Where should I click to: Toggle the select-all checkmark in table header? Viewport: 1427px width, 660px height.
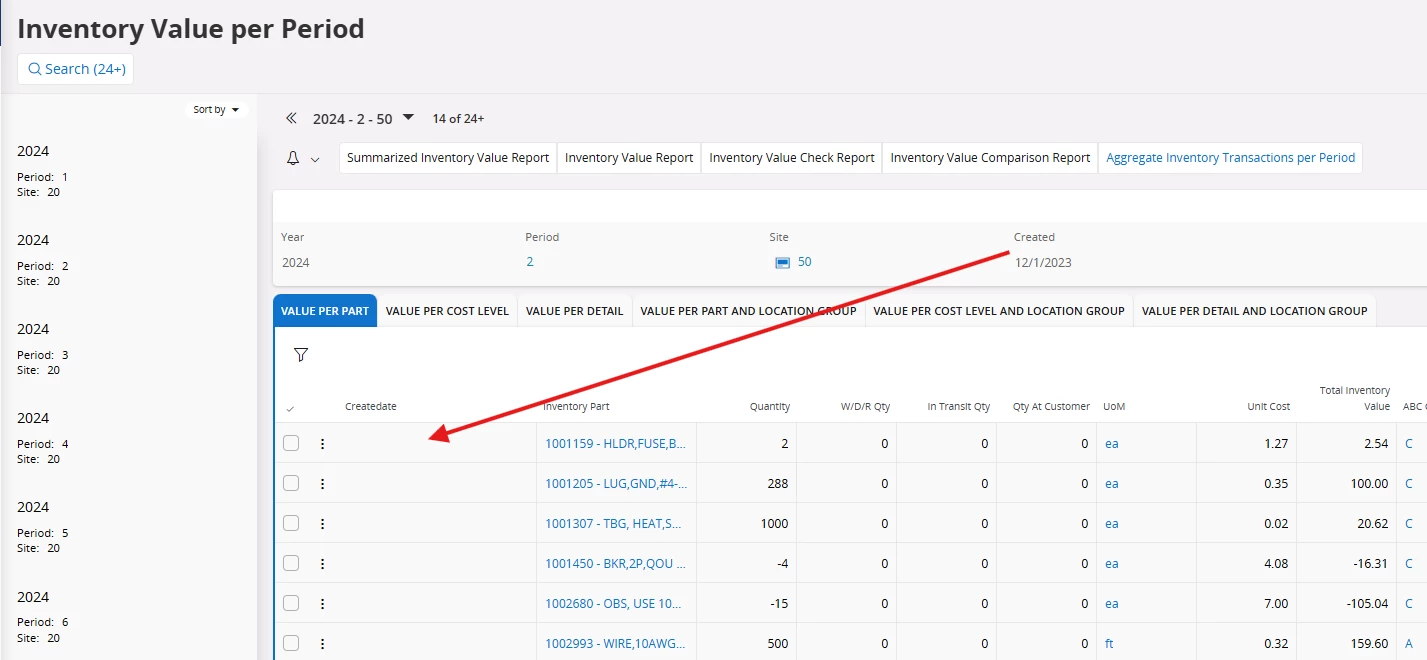290,408
